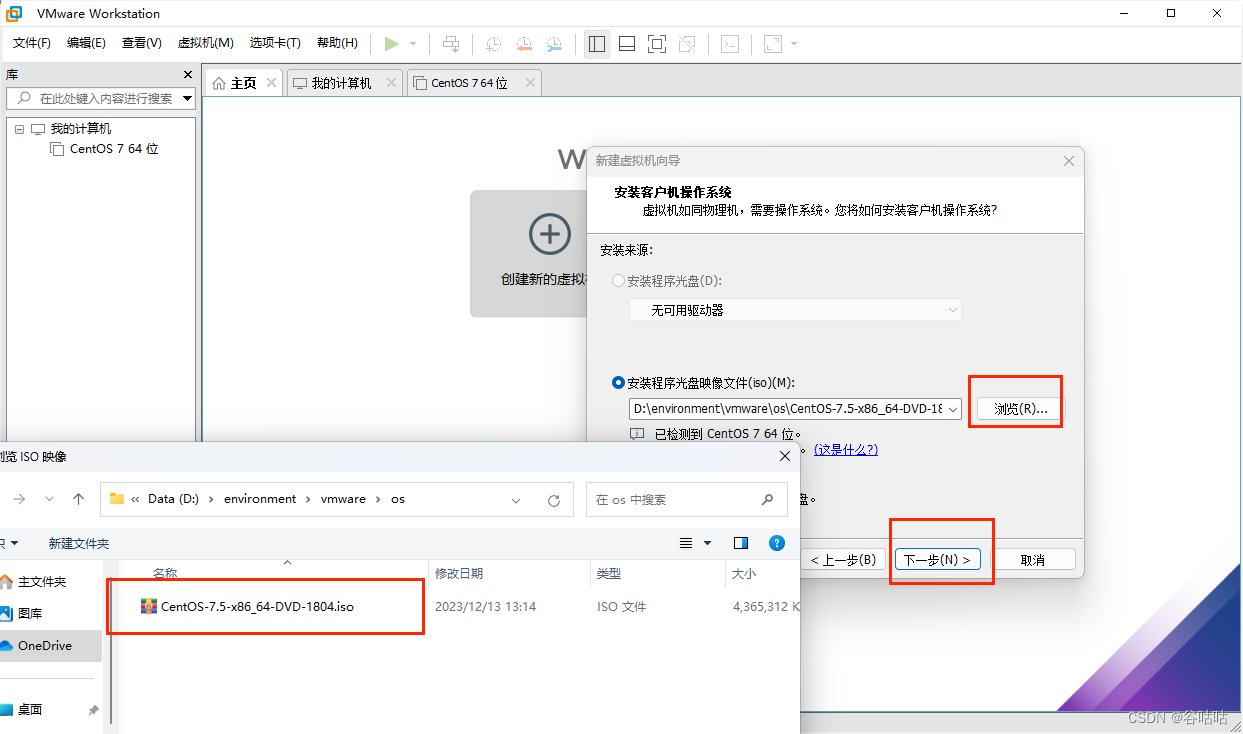Click the refresh icon in ISO browser
The width and height of the screenshot is (1243, 734).
coord(553,500)
